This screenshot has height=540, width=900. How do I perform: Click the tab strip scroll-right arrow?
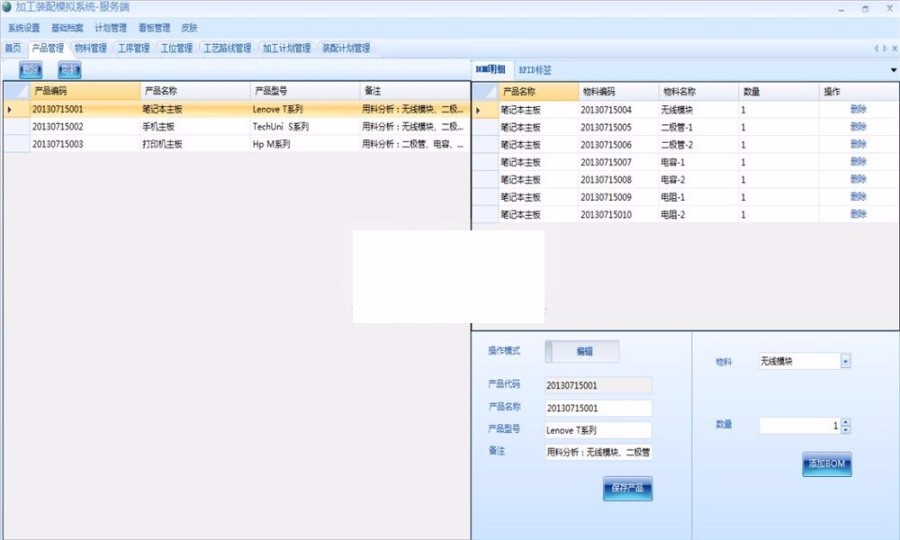coord(884,48)
